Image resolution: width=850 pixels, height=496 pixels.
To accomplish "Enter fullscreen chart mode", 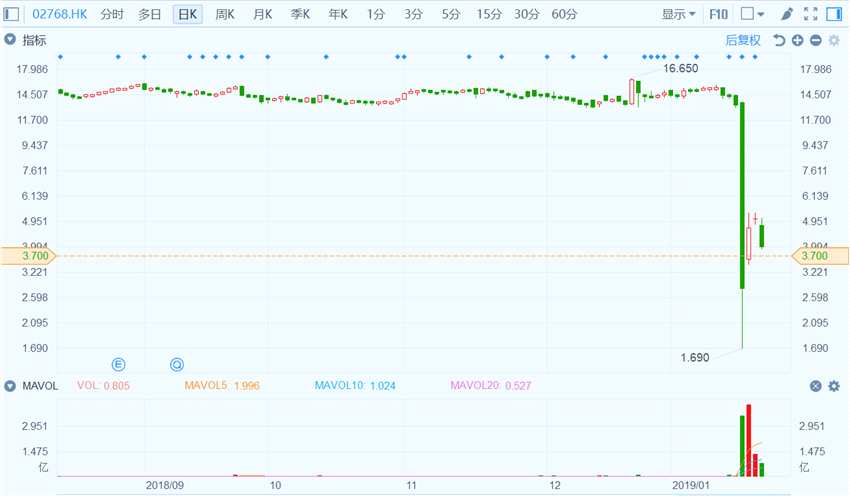I will 810,14.
